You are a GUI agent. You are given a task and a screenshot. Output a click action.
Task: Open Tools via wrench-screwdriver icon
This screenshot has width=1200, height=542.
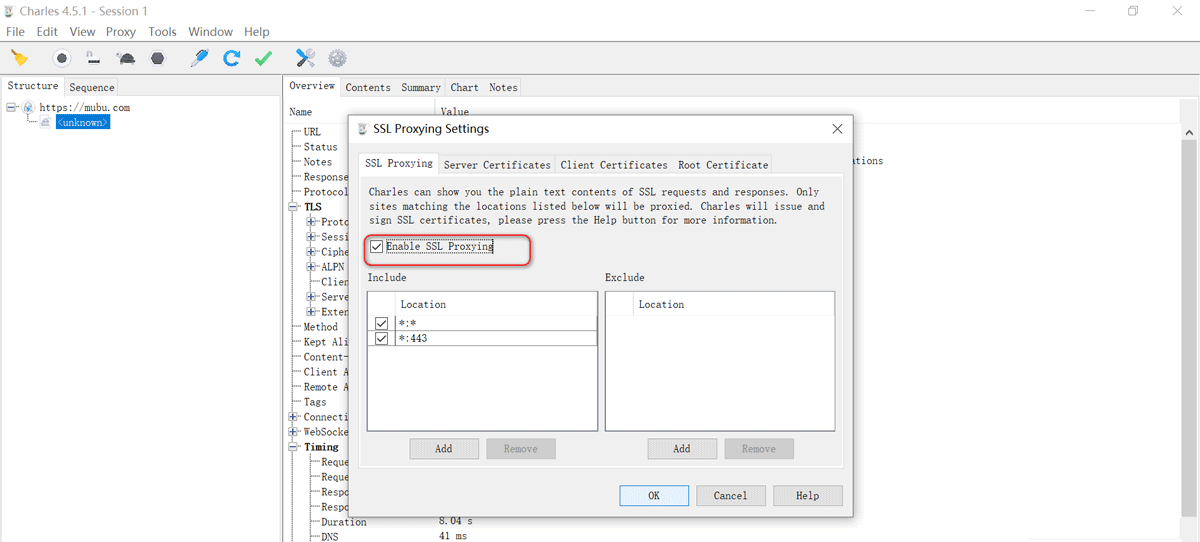305,58
